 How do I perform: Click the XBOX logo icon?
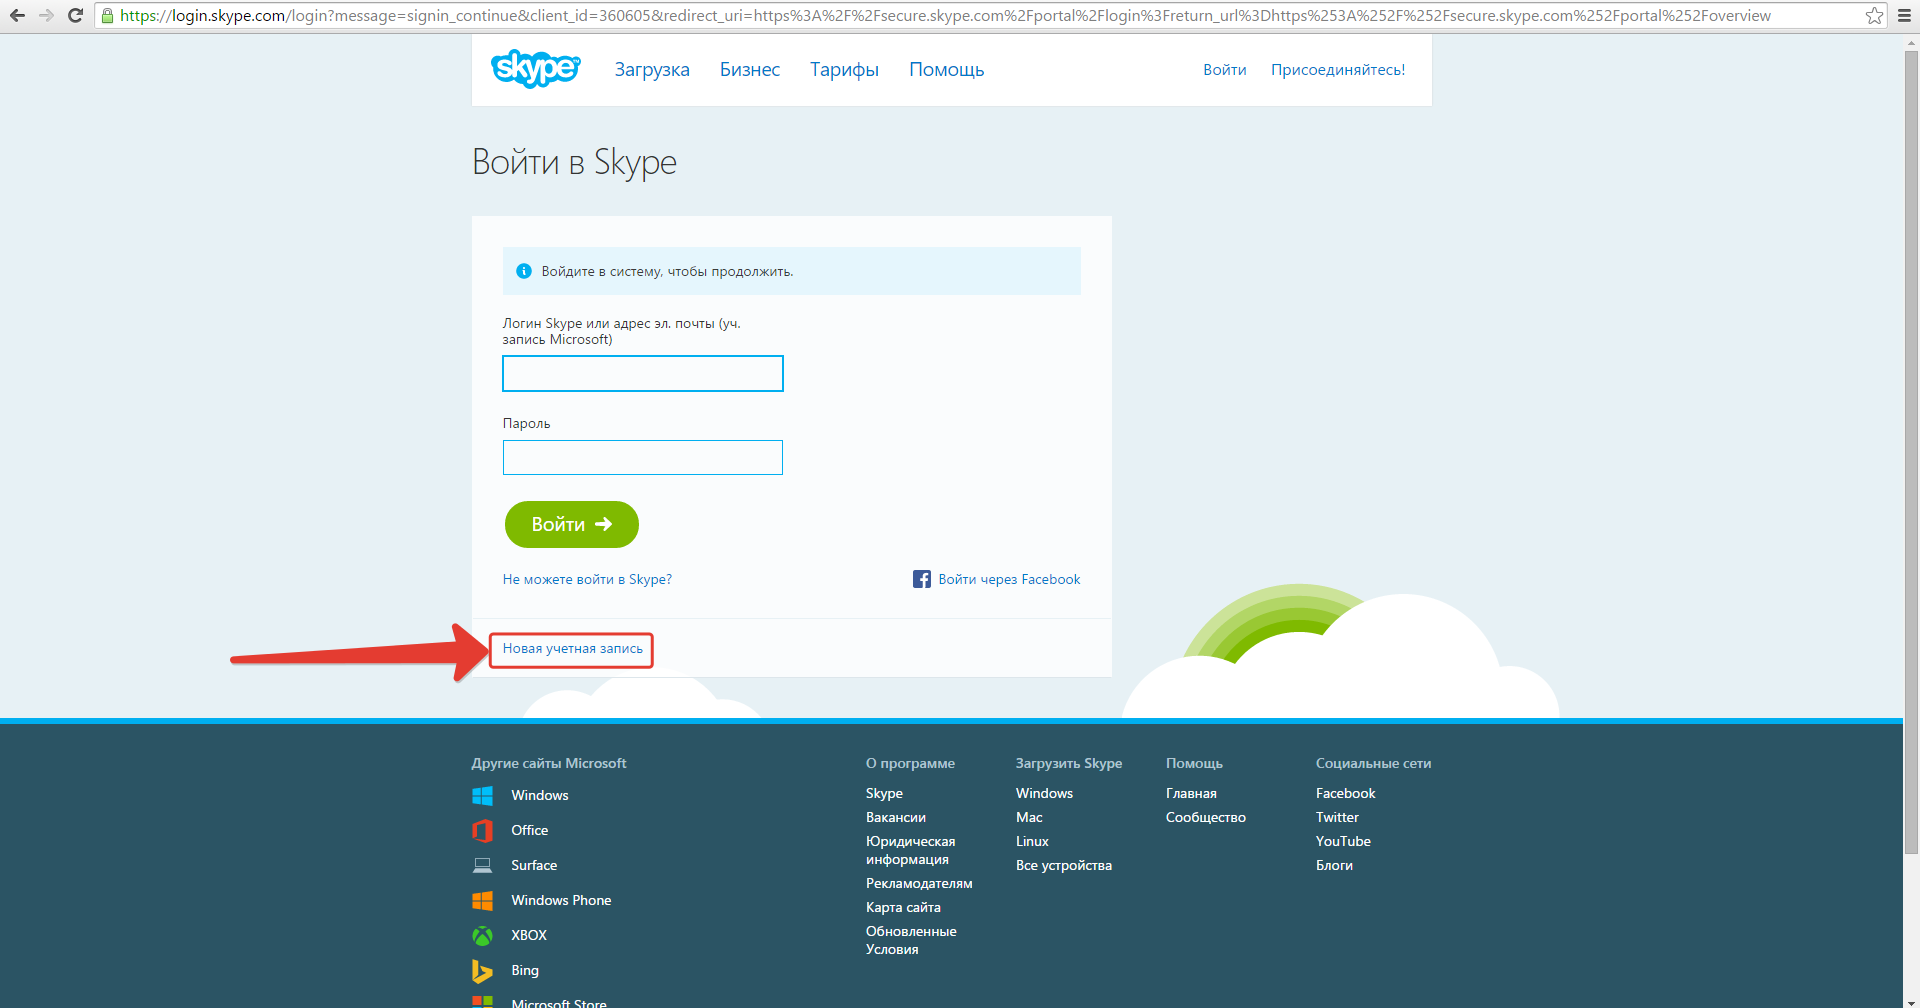[x=482, y=935]
